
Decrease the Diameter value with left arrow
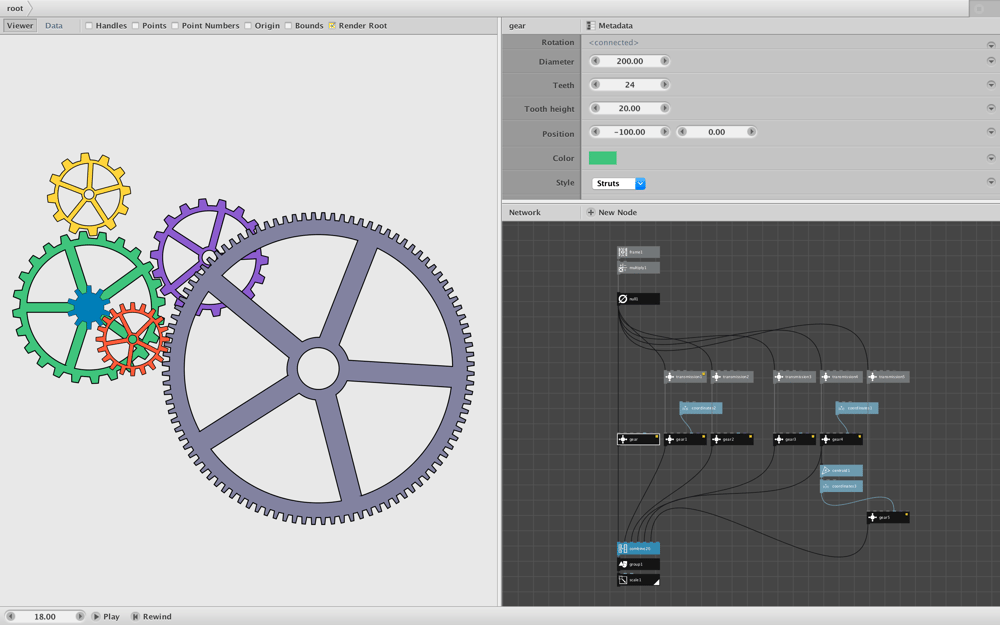pyautogui.click(x=595, y=61)
